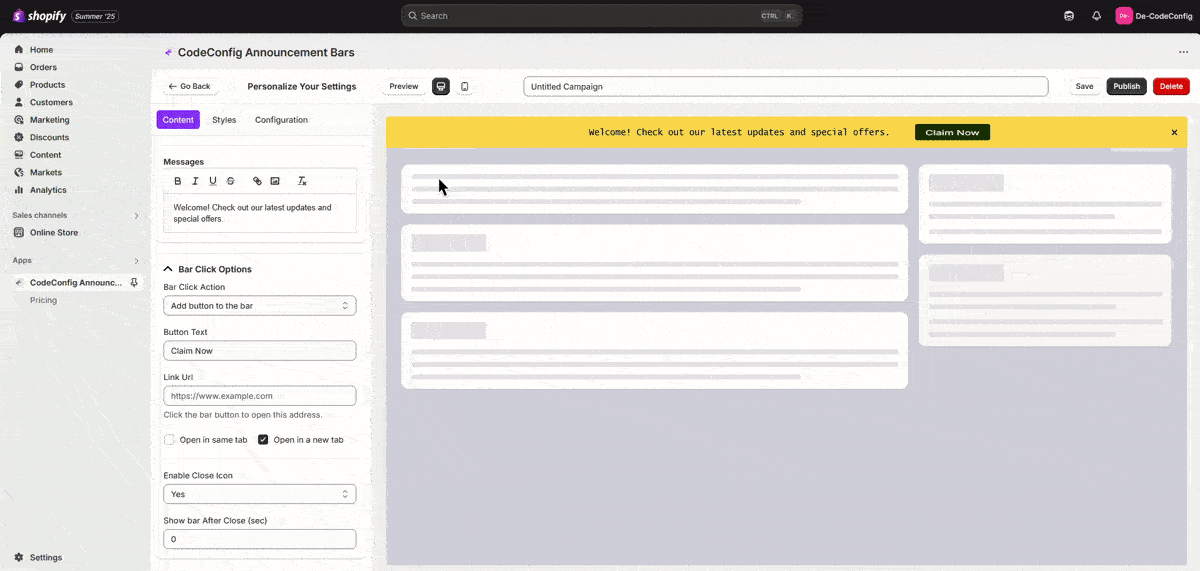Open Customers in the sidebar

tap(51, 102)
